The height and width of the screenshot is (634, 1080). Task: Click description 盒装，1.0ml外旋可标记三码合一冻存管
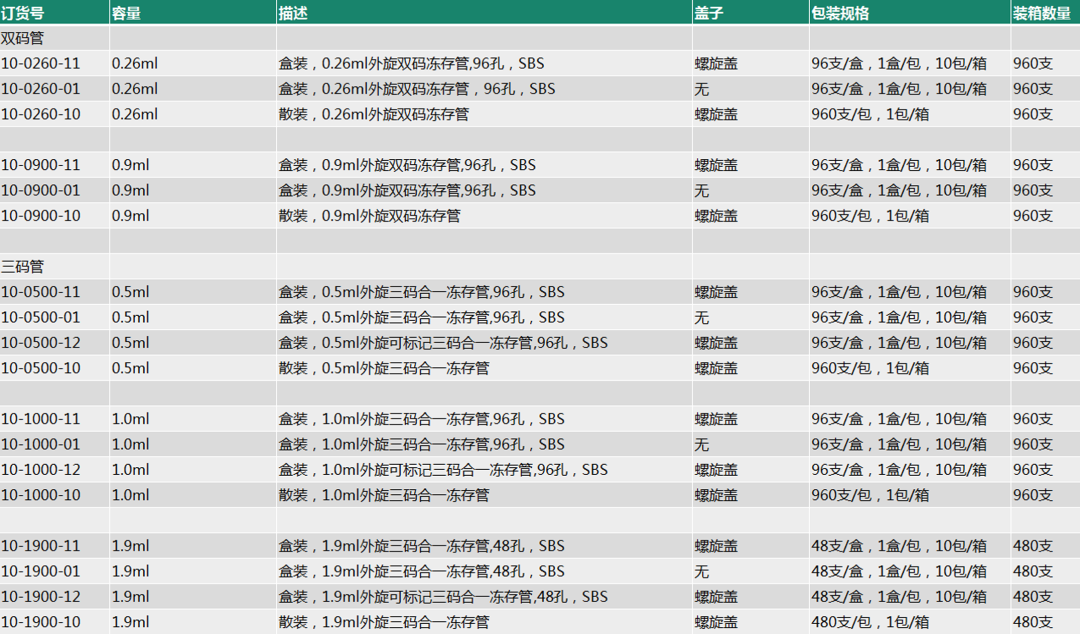coord(444,470)
